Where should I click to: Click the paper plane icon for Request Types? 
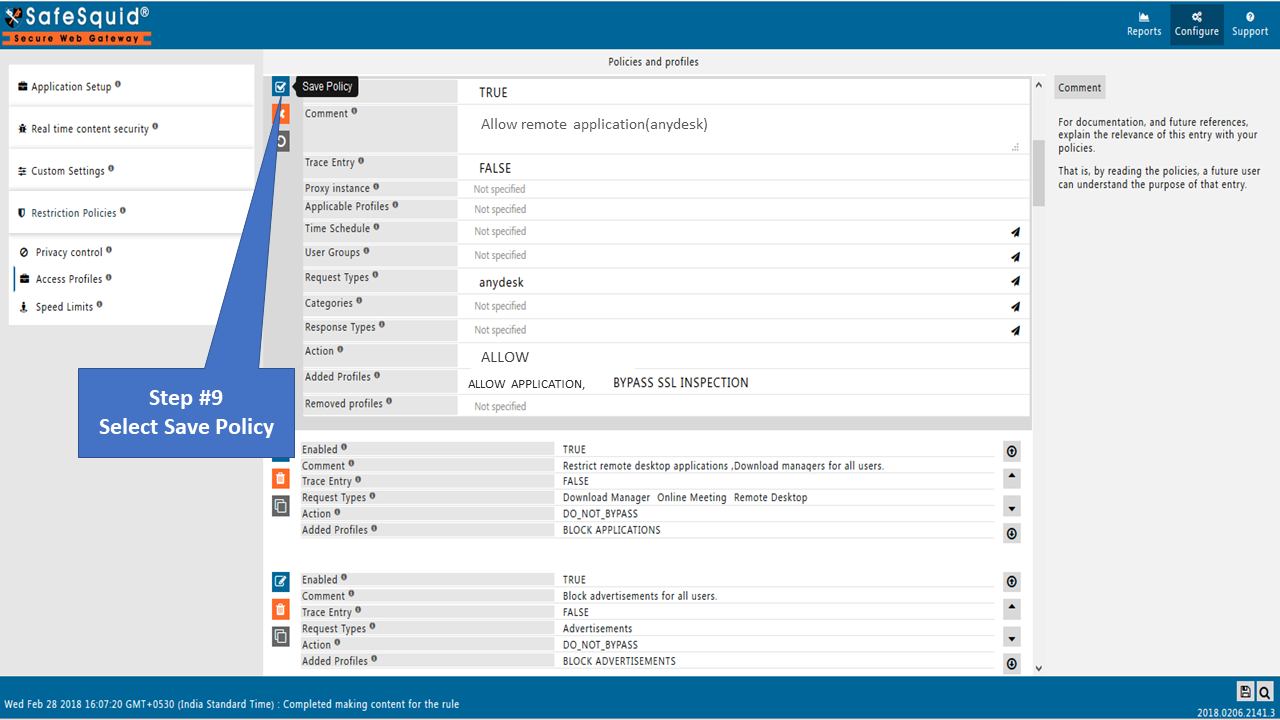[1015, 282]
